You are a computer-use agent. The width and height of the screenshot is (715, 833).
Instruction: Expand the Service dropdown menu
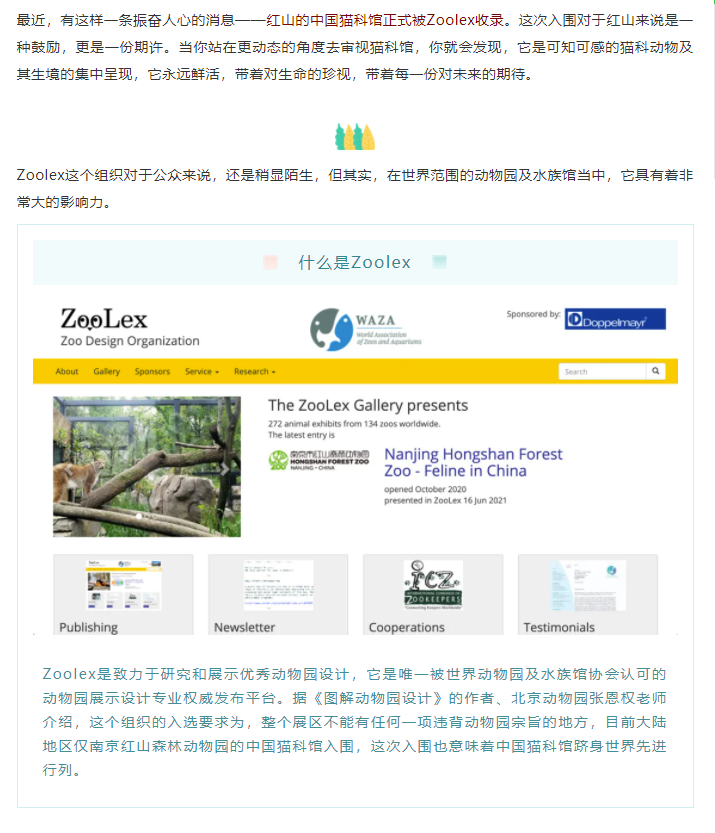click(202, 372)
